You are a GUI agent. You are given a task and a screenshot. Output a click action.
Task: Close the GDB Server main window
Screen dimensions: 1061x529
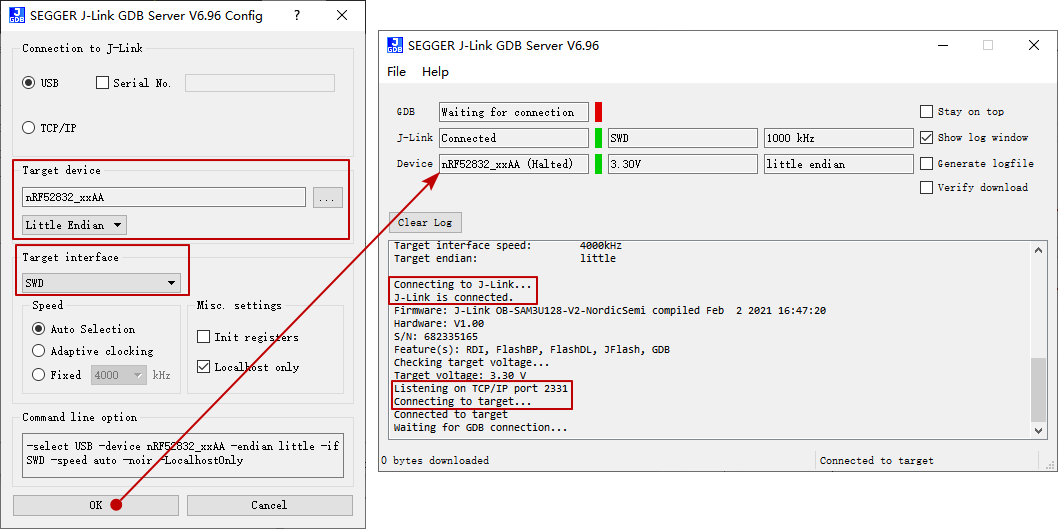(1033, 45)
